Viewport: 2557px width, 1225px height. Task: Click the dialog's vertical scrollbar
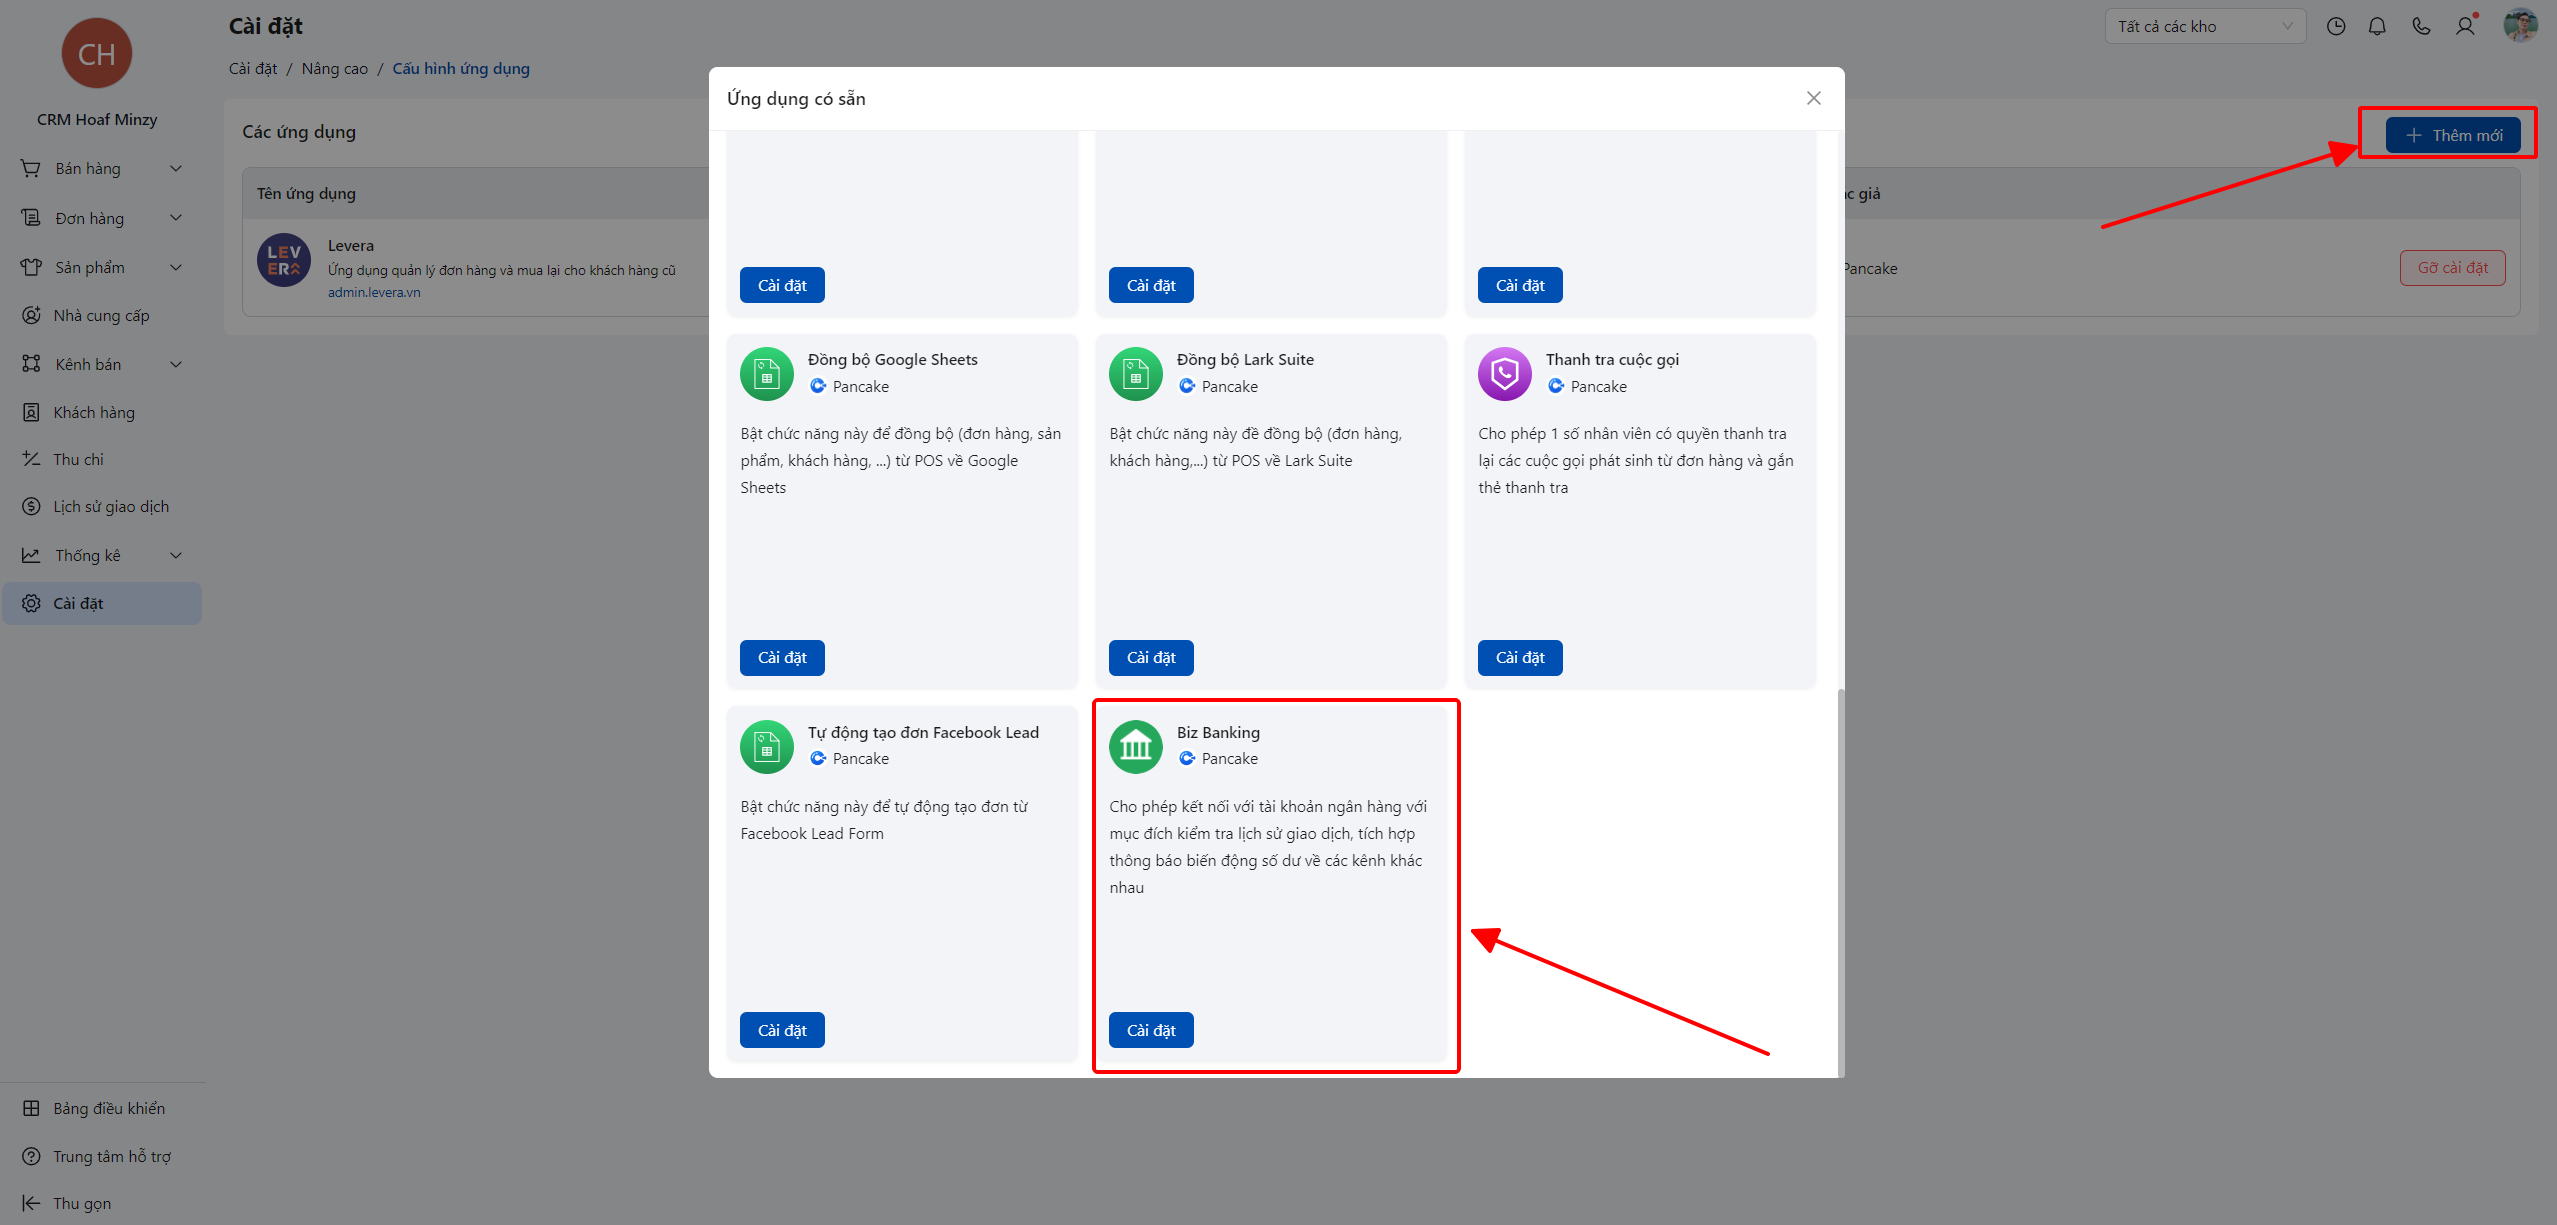tap(1840, 880)
